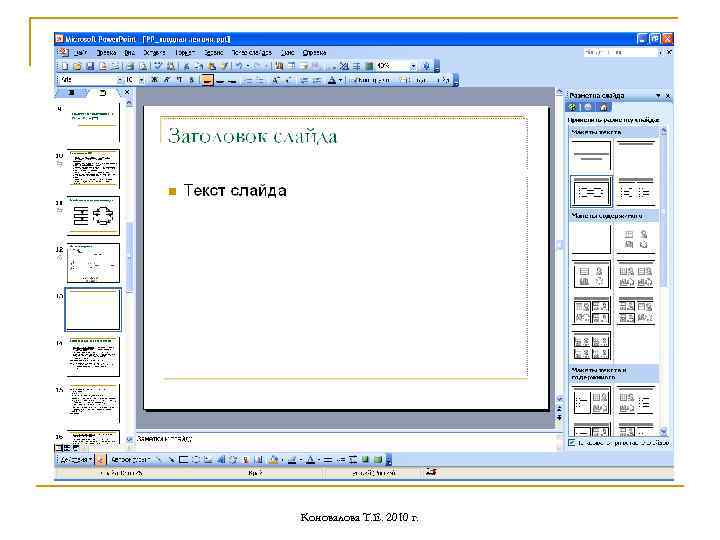Toggle Underline formatting

[180, 80]
